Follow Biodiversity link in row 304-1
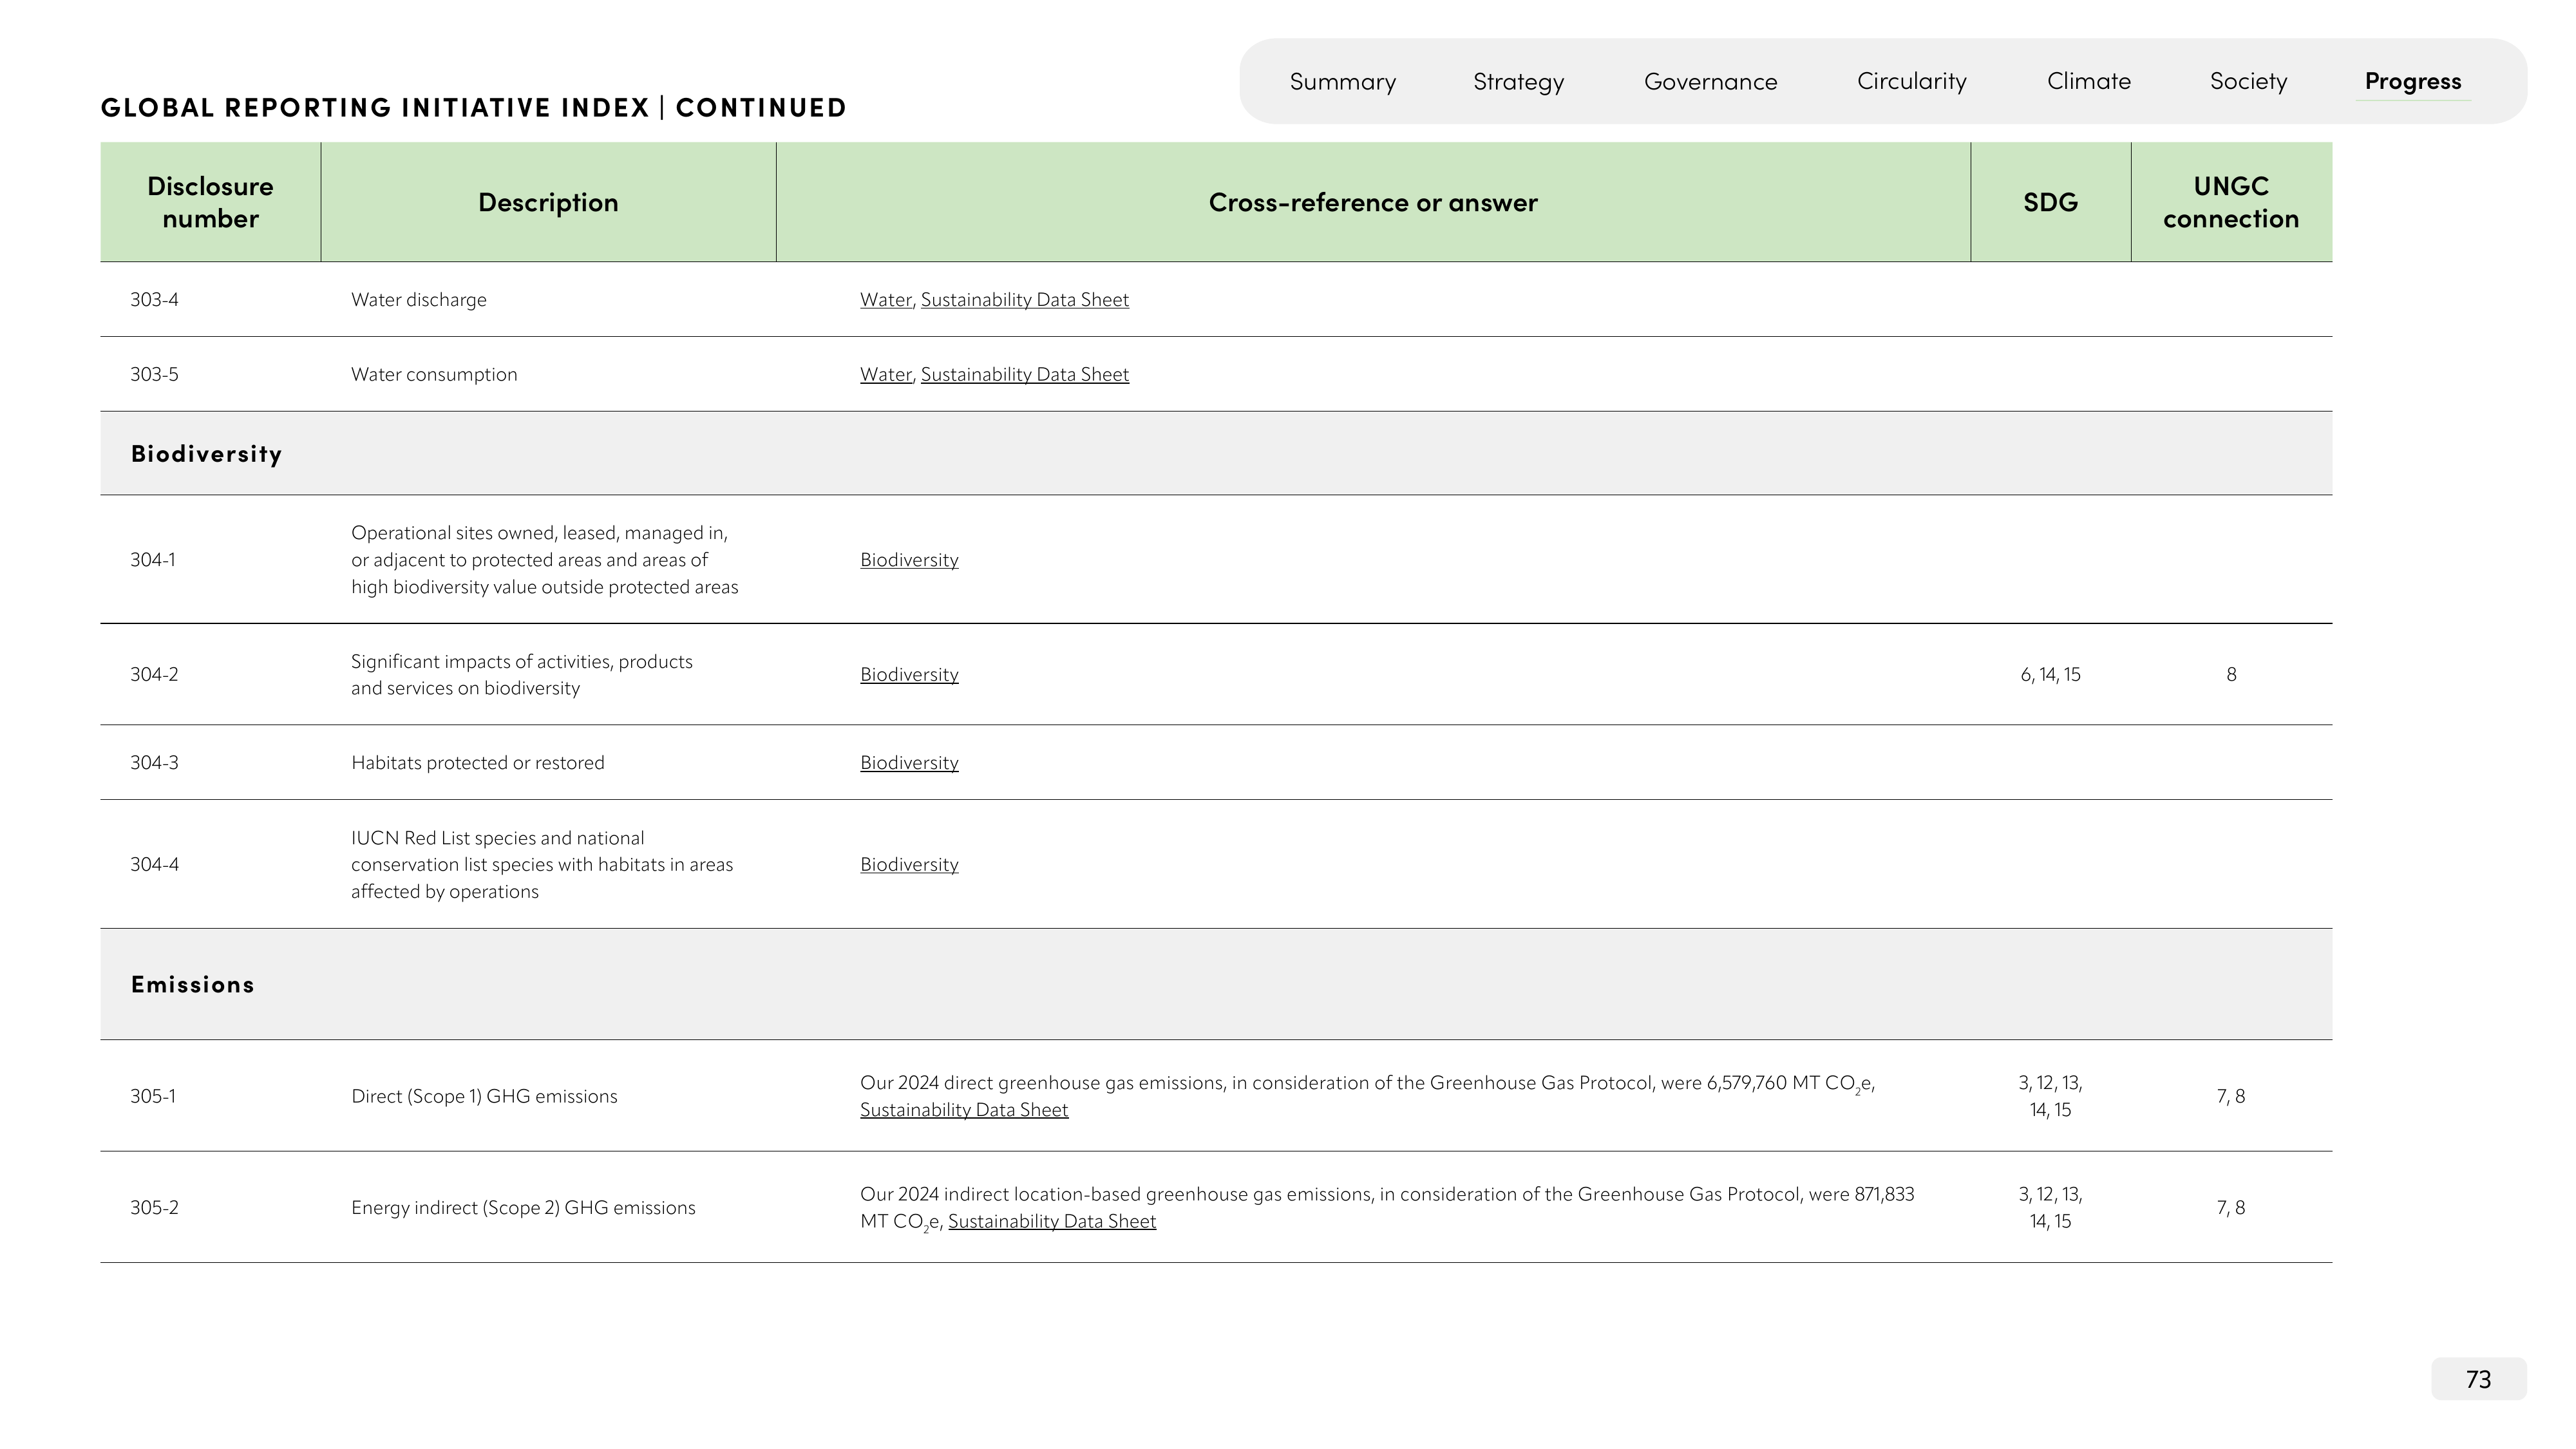This screenshot has width=2576, height=1449. pos(909,560)
